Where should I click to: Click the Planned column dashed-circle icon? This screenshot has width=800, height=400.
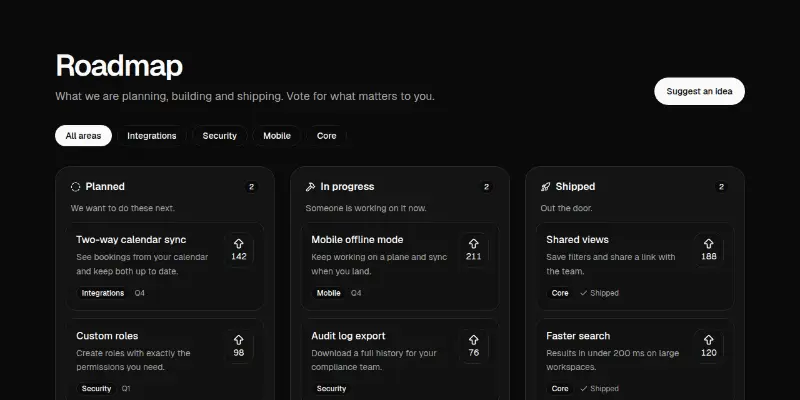(76, 187)
